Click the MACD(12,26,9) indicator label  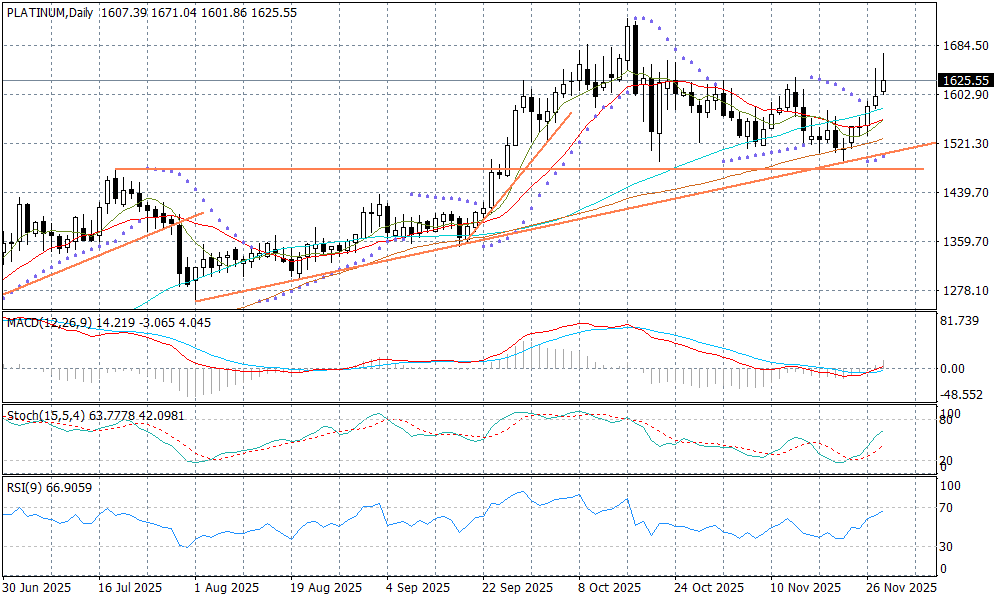[x=52, y=322]
